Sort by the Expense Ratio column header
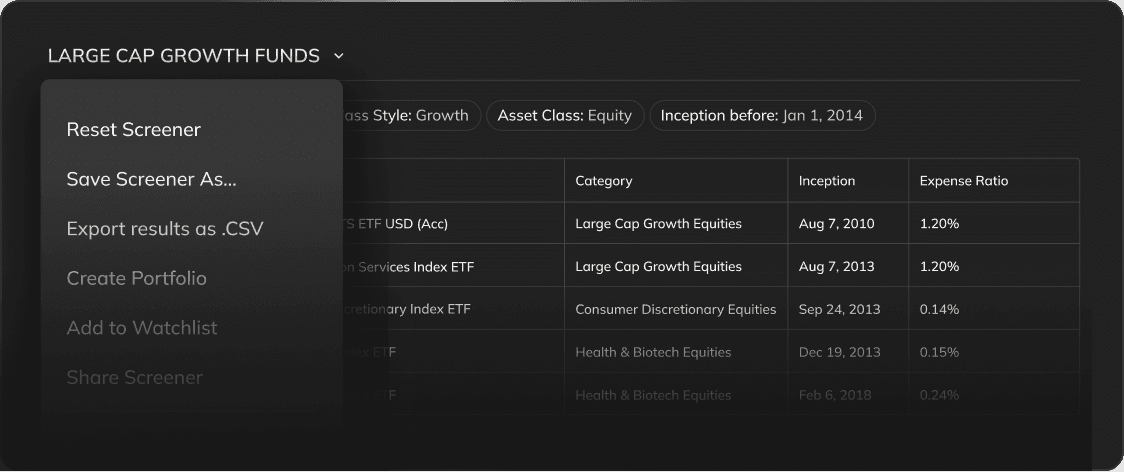The image size is (1124, 472). click(964, 181)
